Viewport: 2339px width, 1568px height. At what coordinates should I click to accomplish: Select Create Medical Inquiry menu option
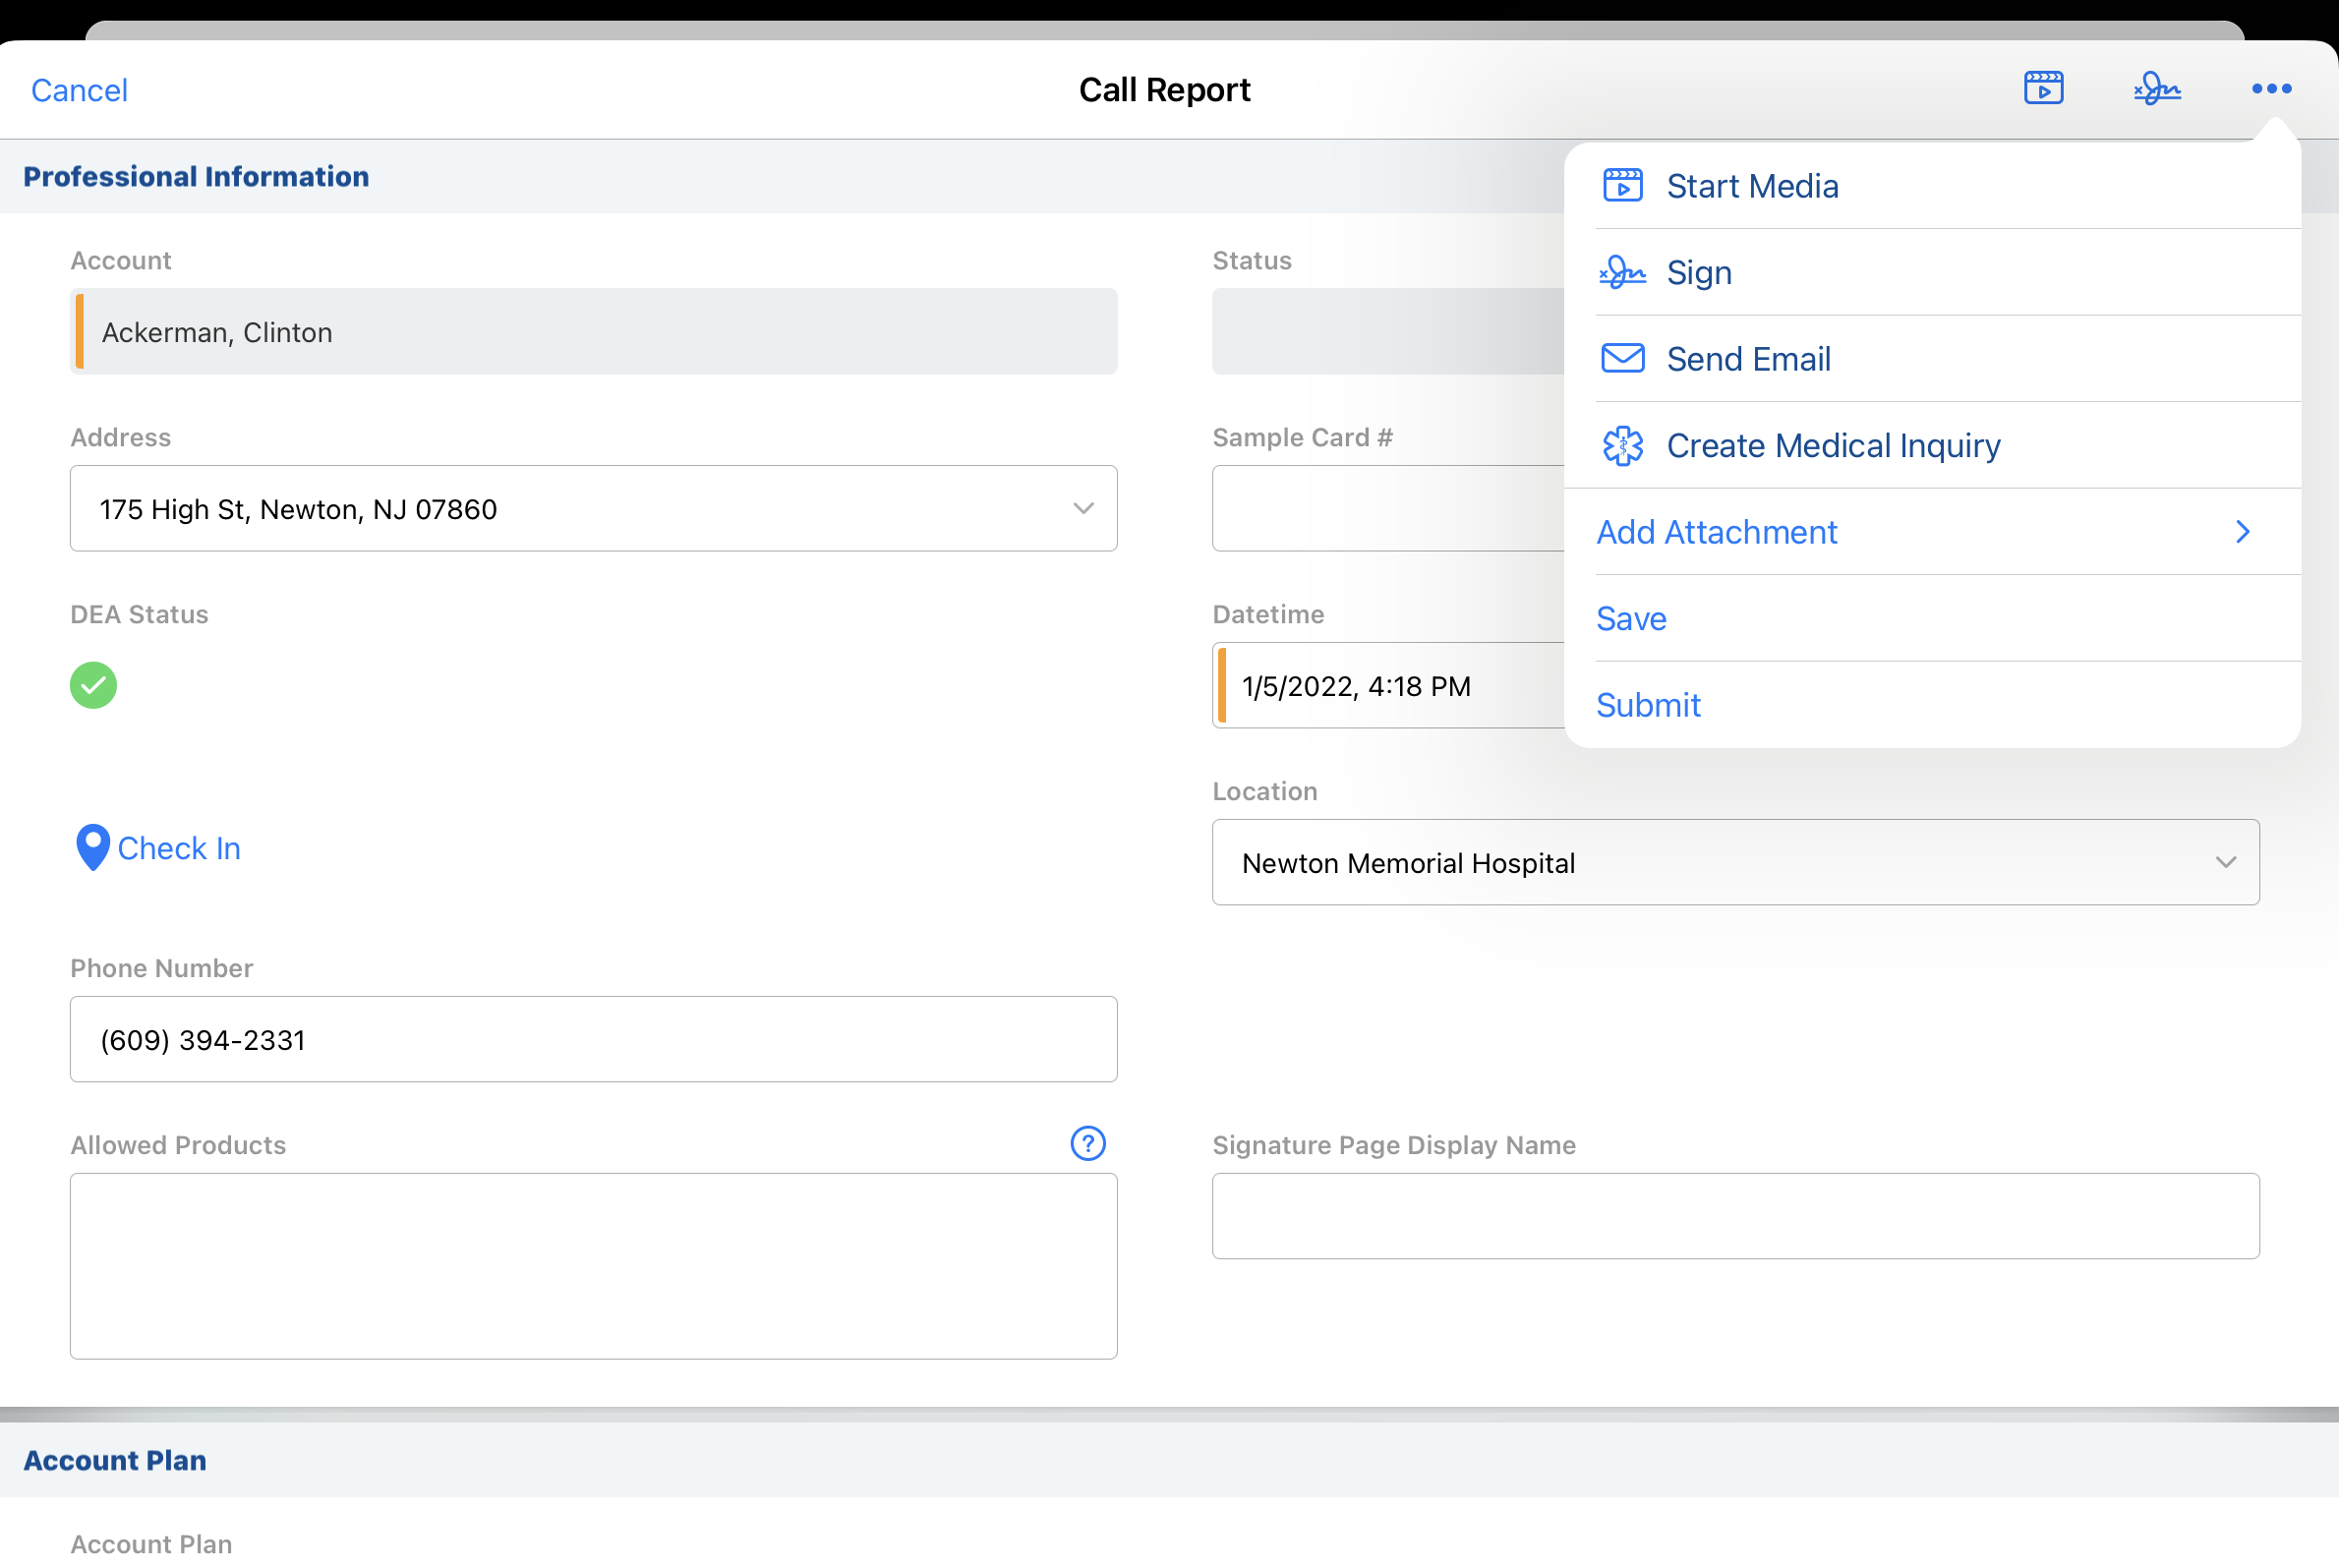[1833, 445]
